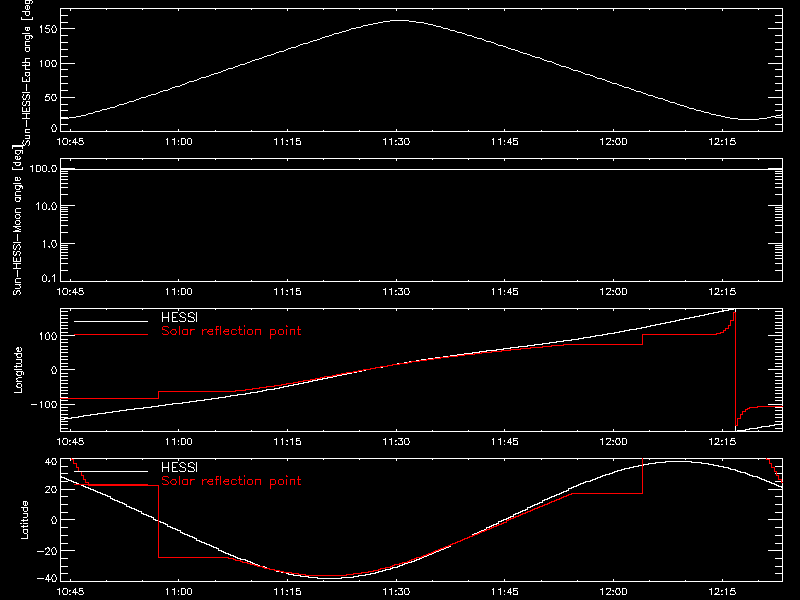The width and height of the screenshot is (800, 600).
Task: Click -40 tick on Latitude plot
Action: [x=47, y=579]
